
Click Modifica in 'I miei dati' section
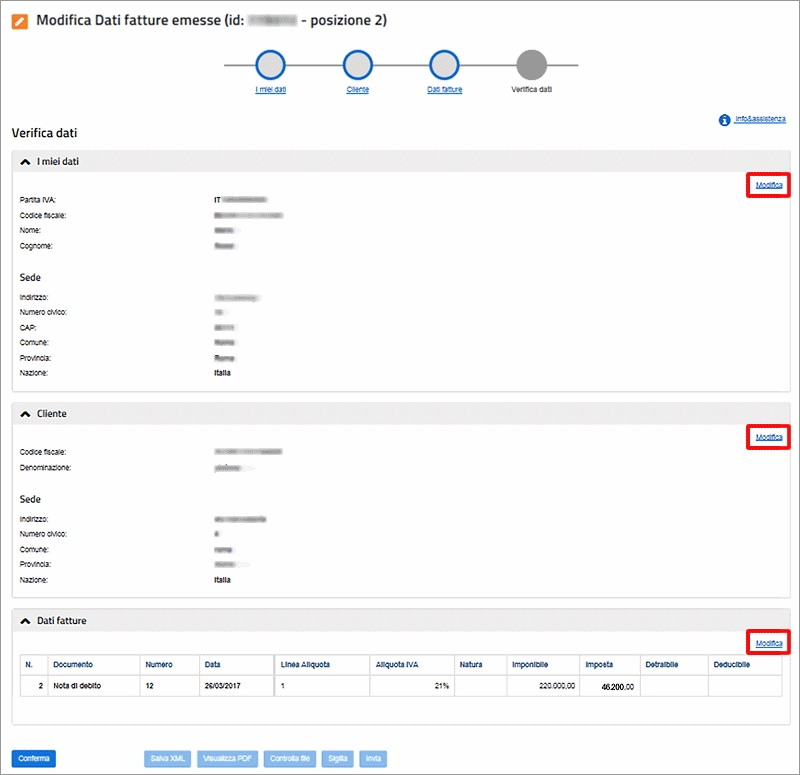pyautogui.click(x=768, y=185)
